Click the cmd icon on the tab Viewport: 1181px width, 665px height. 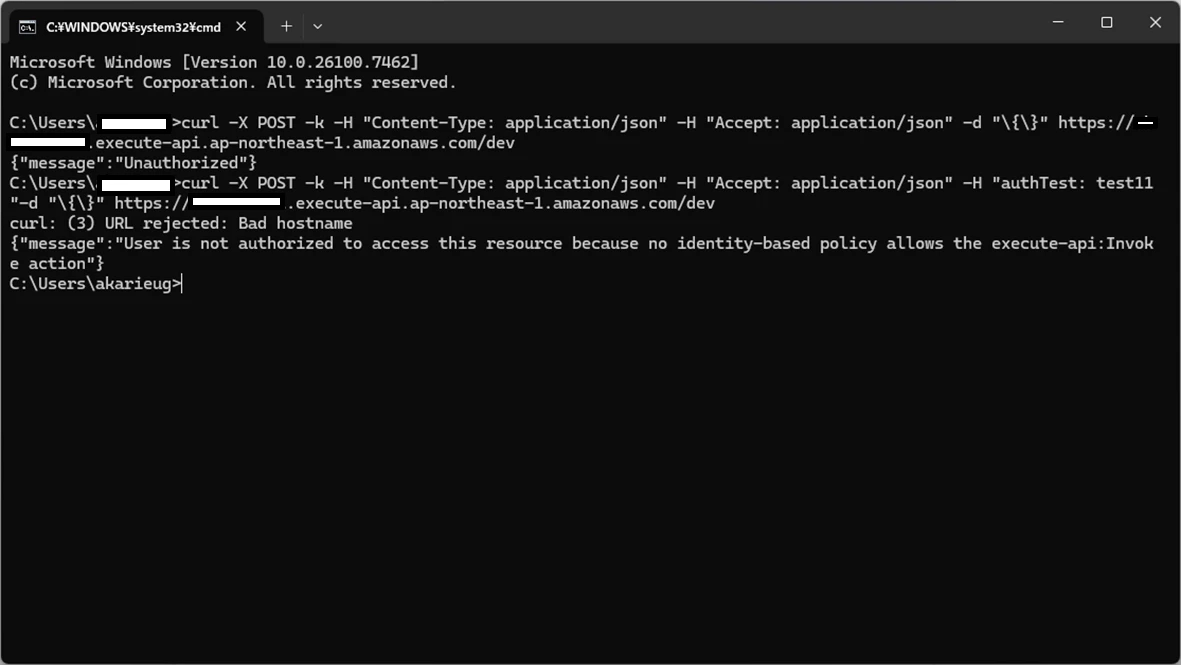tap(27, 27)
